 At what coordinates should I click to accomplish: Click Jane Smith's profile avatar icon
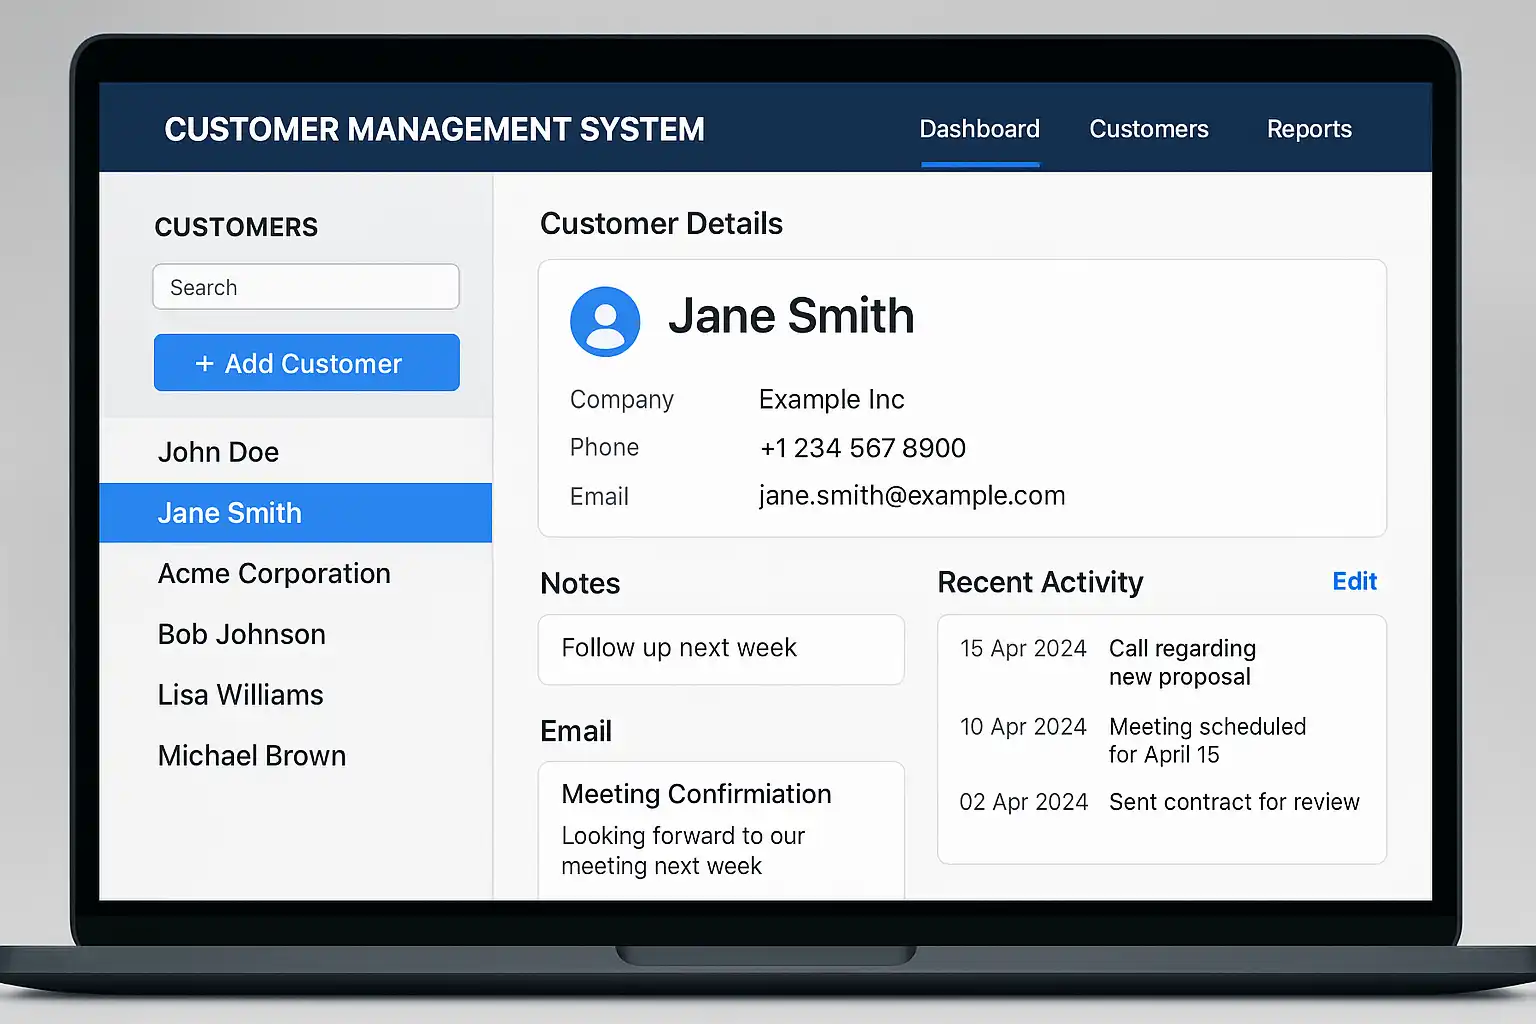(605, 322)
